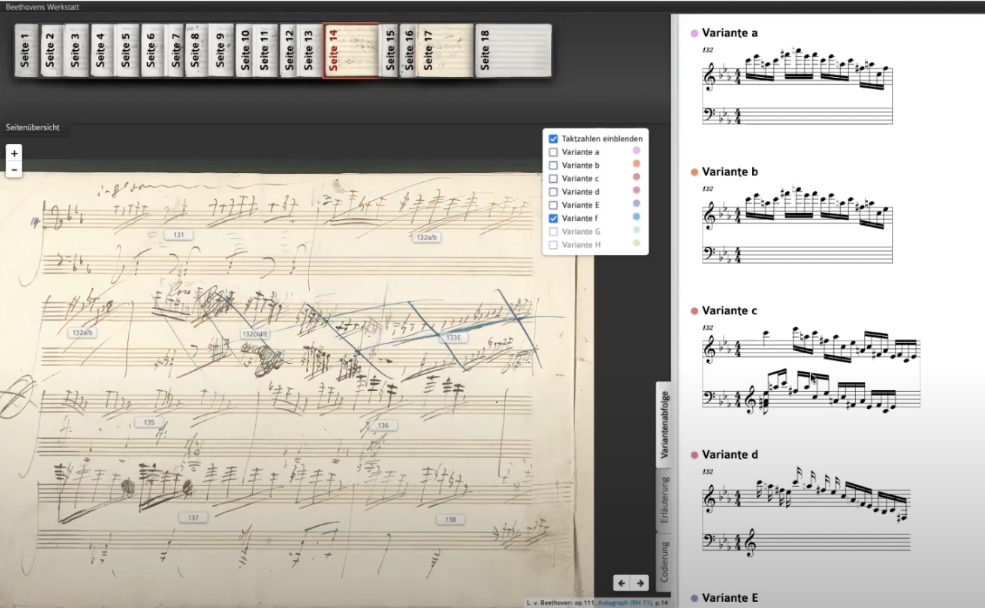The image size is (985, 608).
Task: Click the Variante a heading
Action: (x=729, y=33)
